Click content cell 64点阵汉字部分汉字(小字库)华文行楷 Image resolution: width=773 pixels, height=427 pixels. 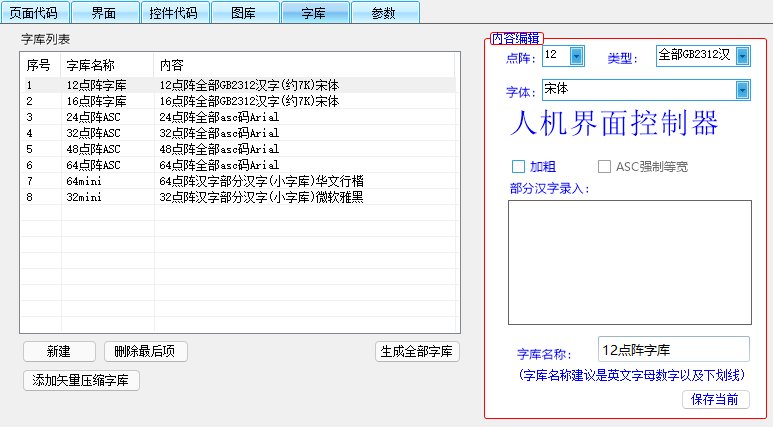coord(261,181)
